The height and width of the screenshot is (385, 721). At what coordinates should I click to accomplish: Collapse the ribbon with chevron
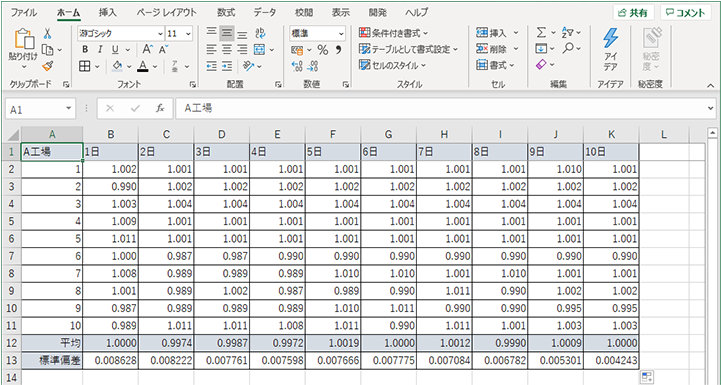pos(710,86)
